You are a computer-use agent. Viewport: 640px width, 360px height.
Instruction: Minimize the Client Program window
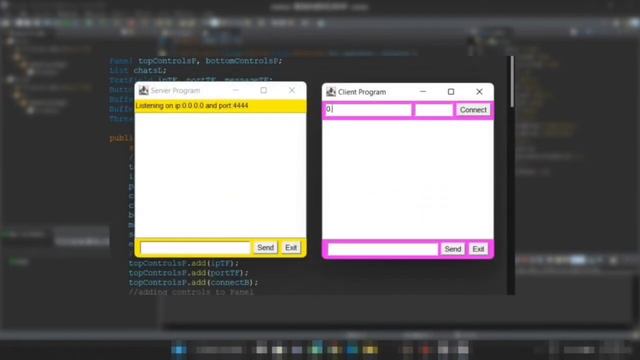click(423, 92)
